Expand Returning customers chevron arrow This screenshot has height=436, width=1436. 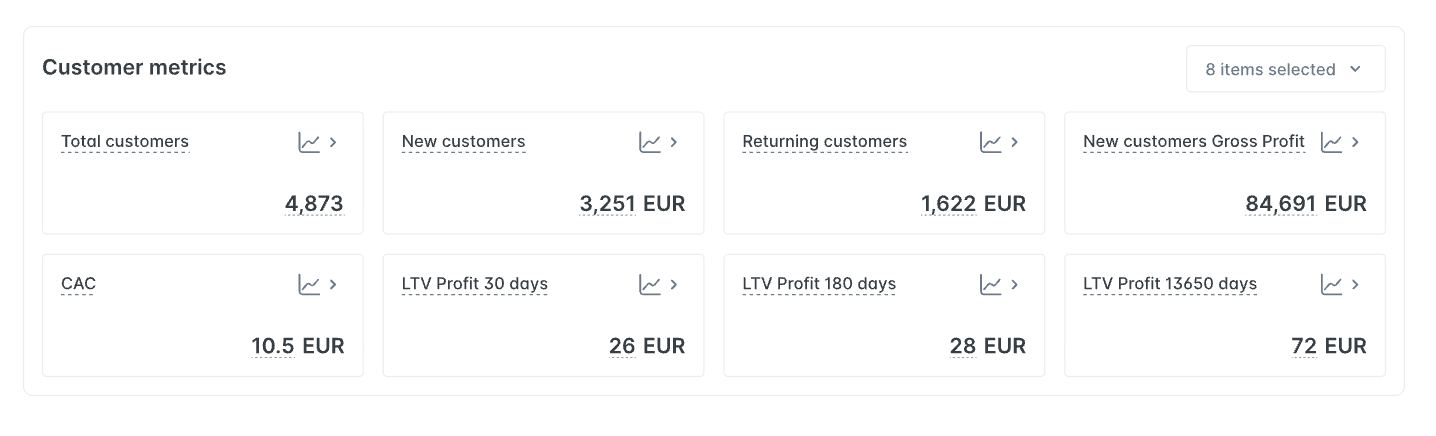click(1014, 142)
